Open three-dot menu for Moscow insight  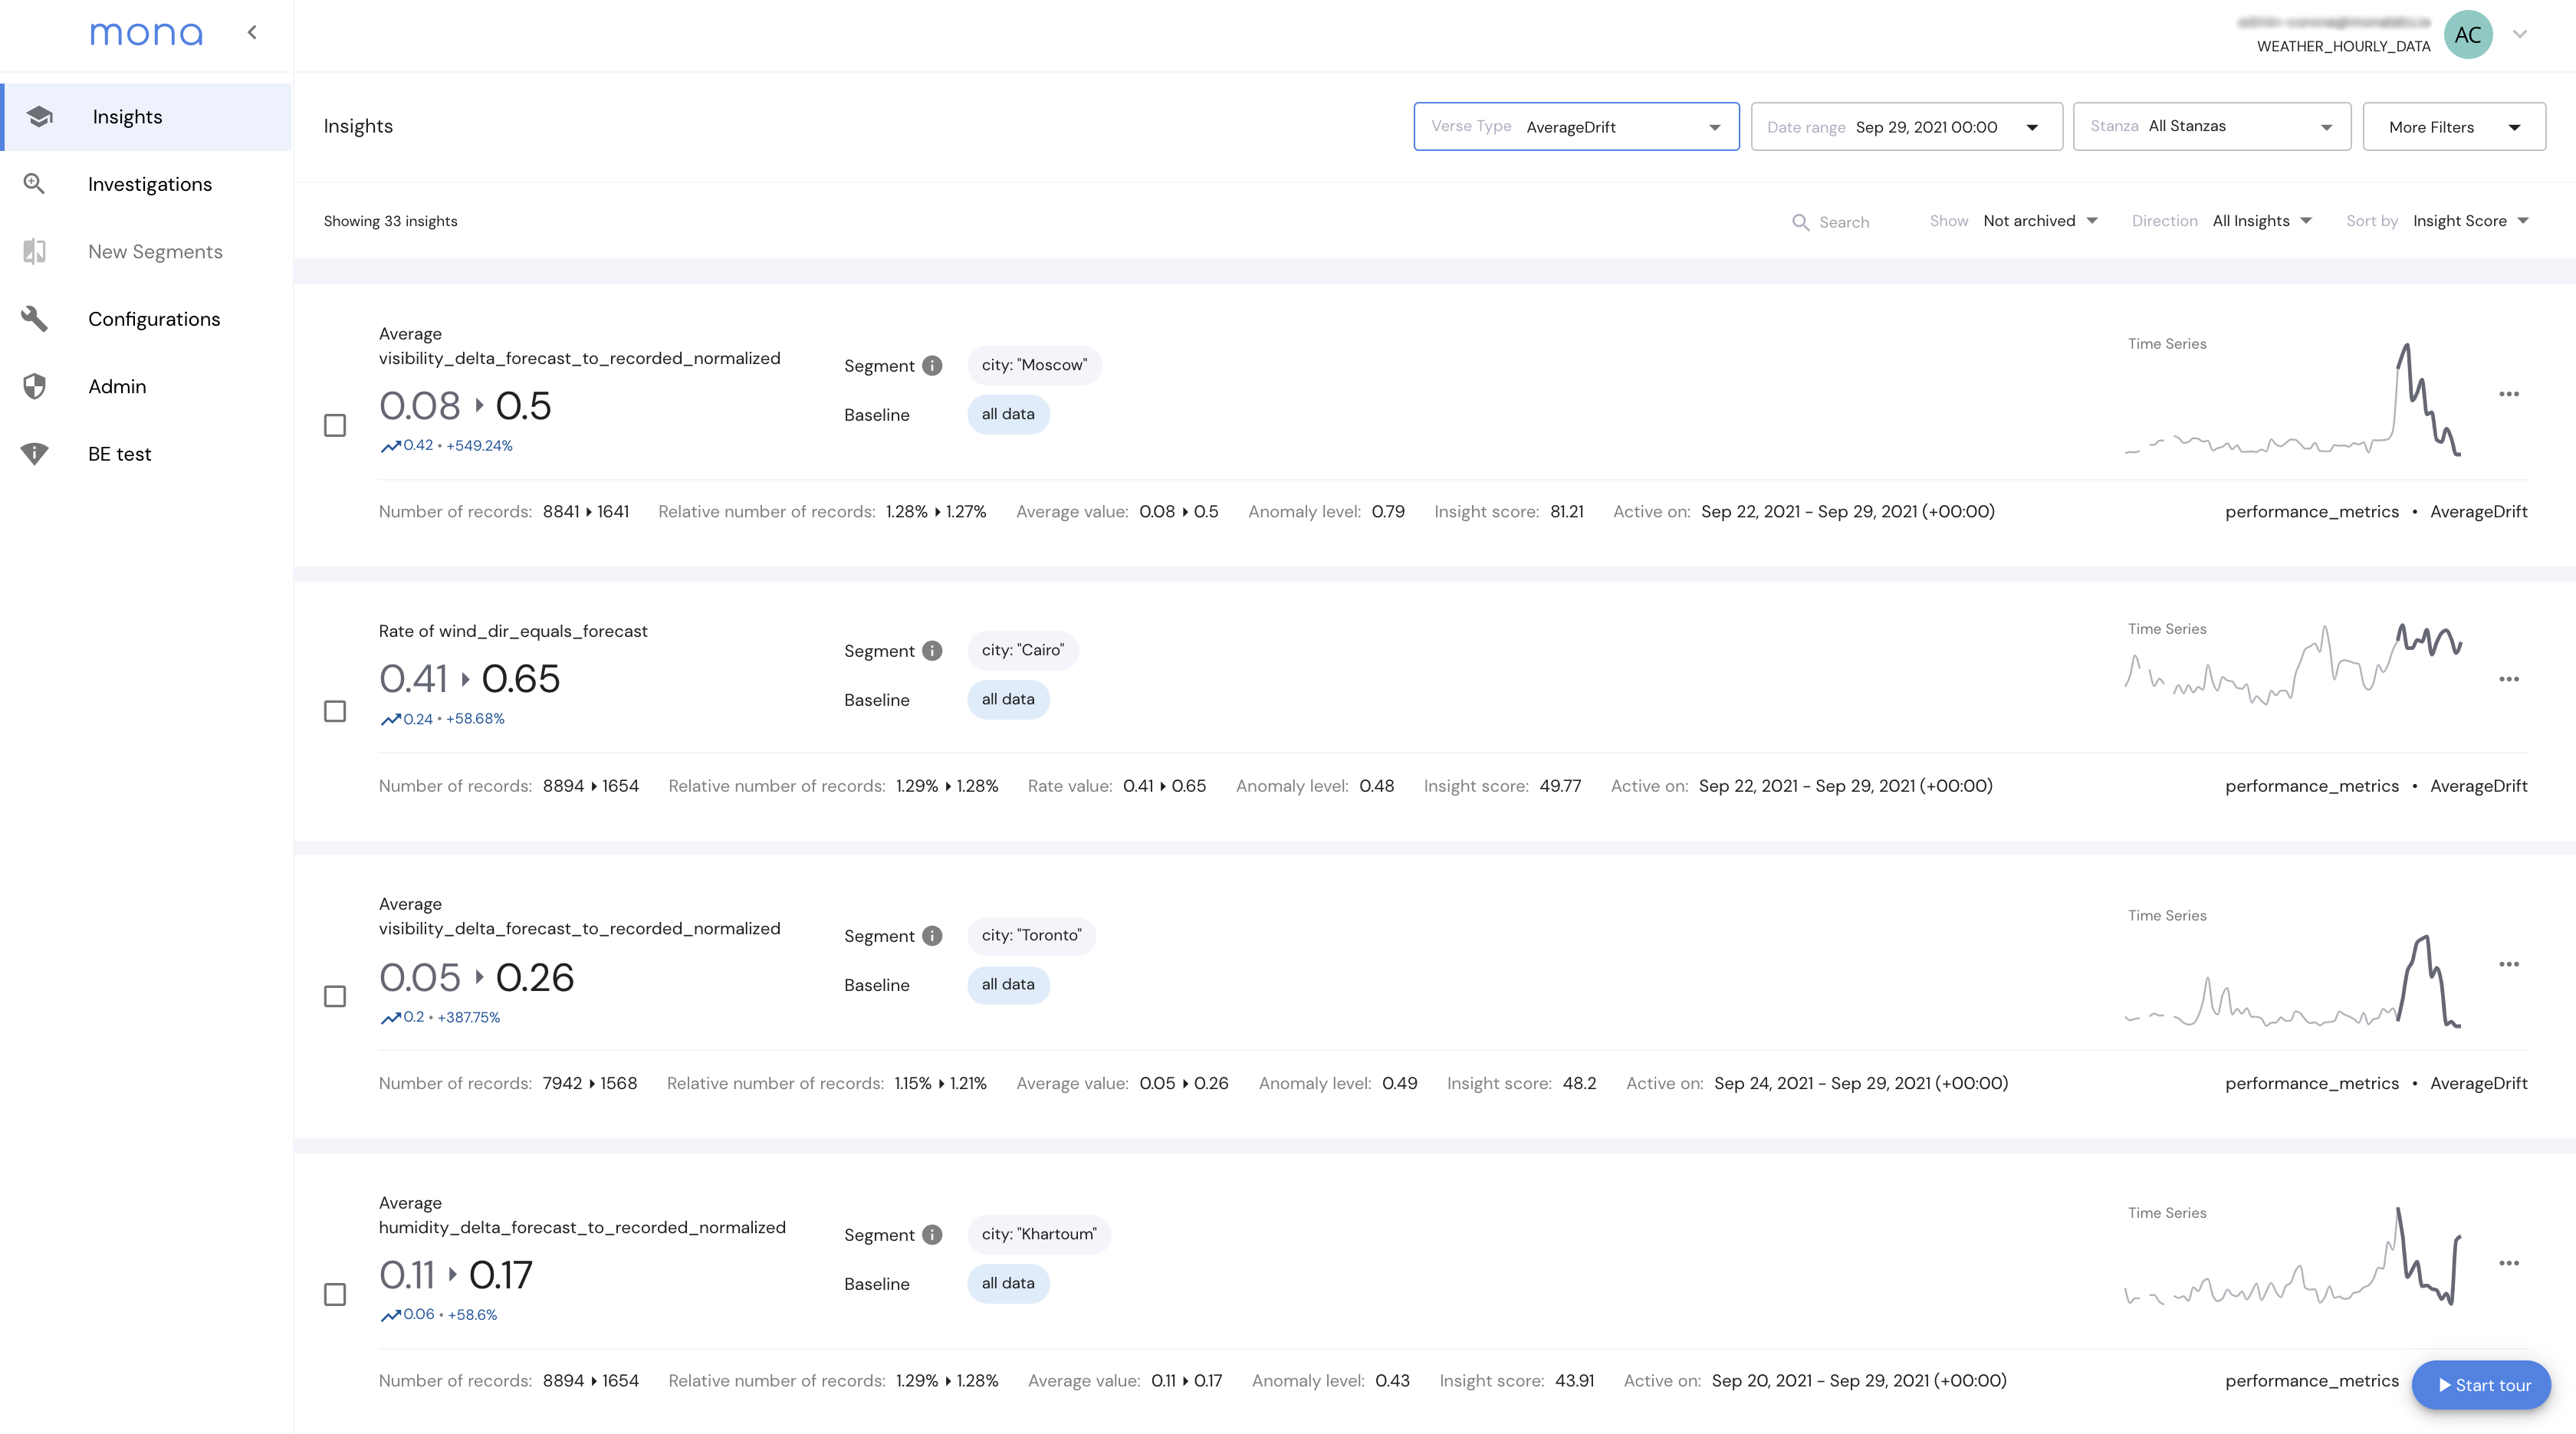[2509, 394]
